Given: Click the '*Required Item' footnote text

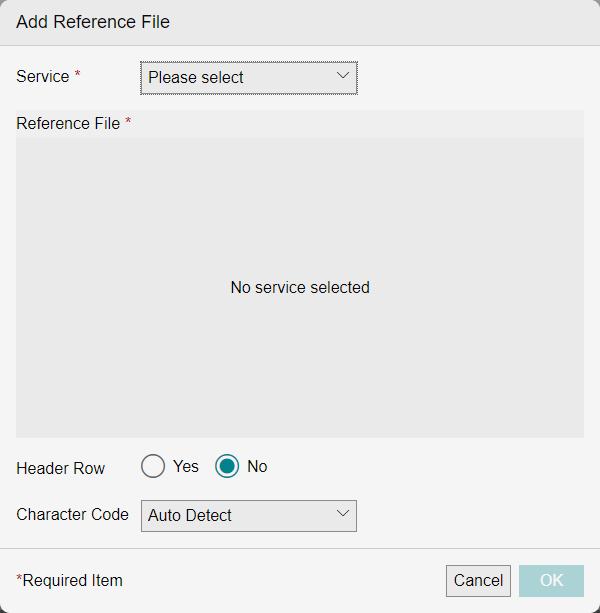Looking at the screenshot, I should pyautogui.click(x=69, y=580).
